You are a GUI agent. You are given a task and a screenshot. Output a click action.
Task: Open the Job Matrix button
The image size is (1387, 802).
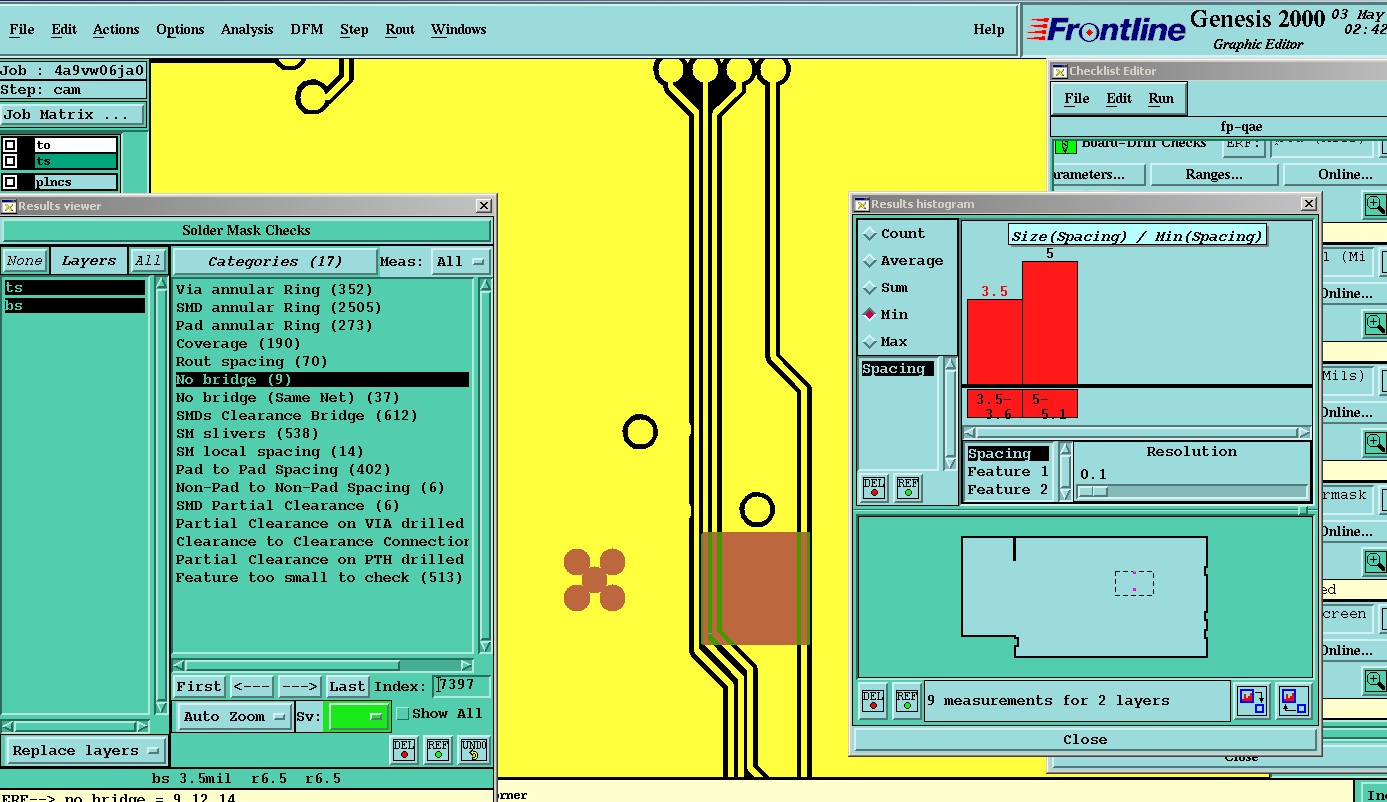(73, 115)
